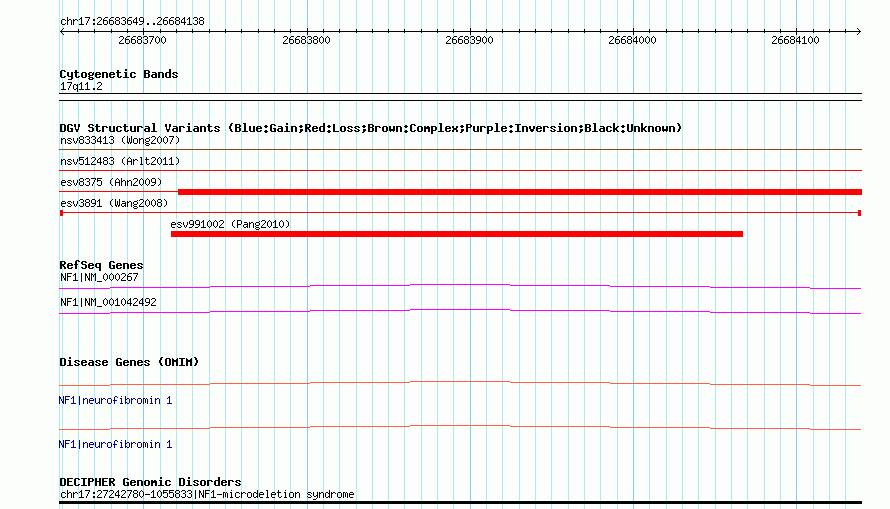This screenshot has height=509, width=890.
Task: Click the lower orange OMIM gene line
Action: [x=460, y=427]
